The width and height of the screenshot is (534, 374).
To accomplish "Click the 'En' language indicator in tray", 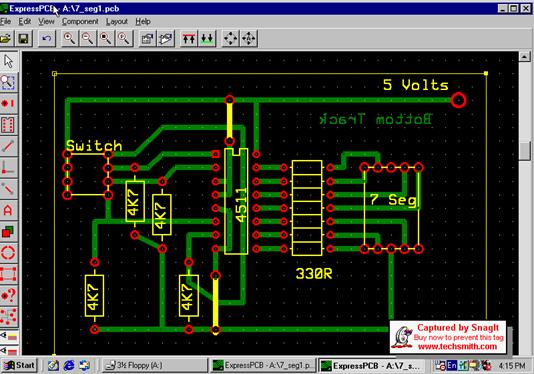I will [x=452, y=365].
